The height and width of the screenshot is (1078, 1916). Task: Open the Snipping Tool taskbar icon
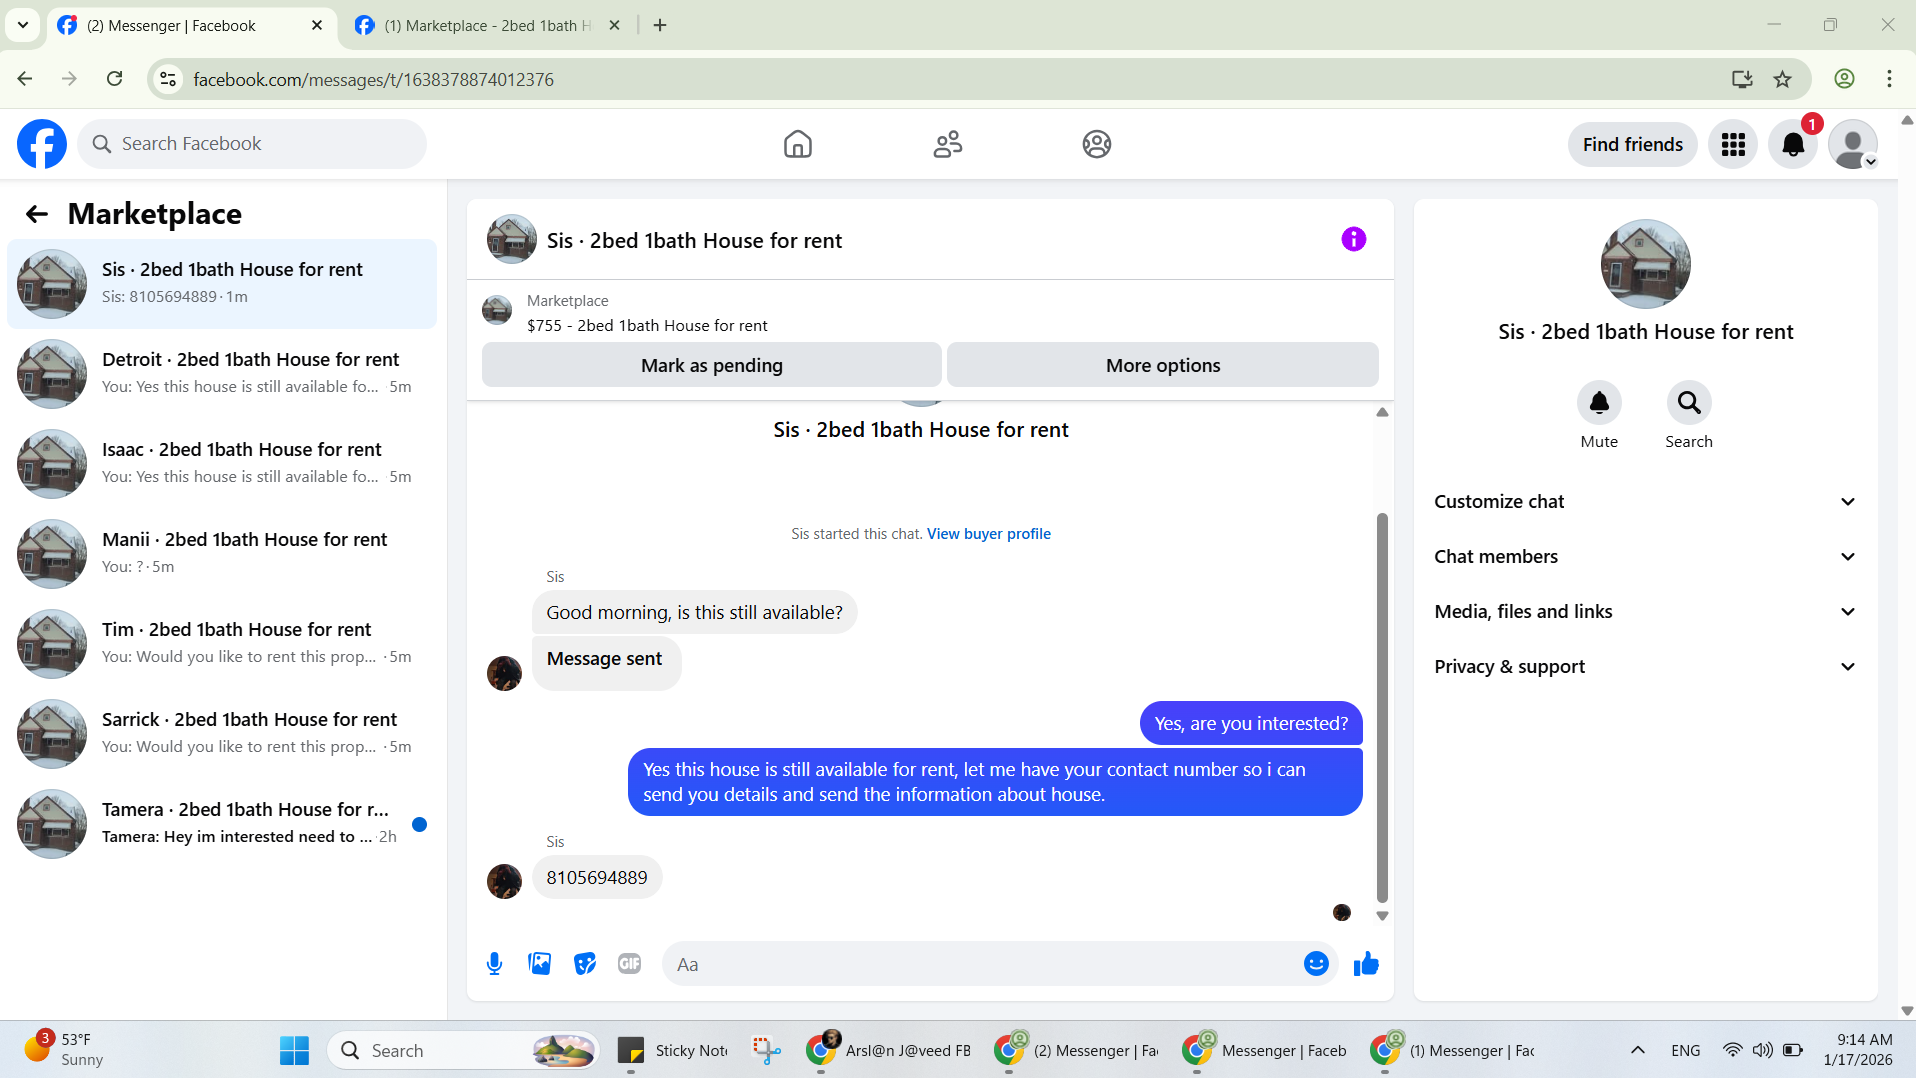[x=767, y=1050]
